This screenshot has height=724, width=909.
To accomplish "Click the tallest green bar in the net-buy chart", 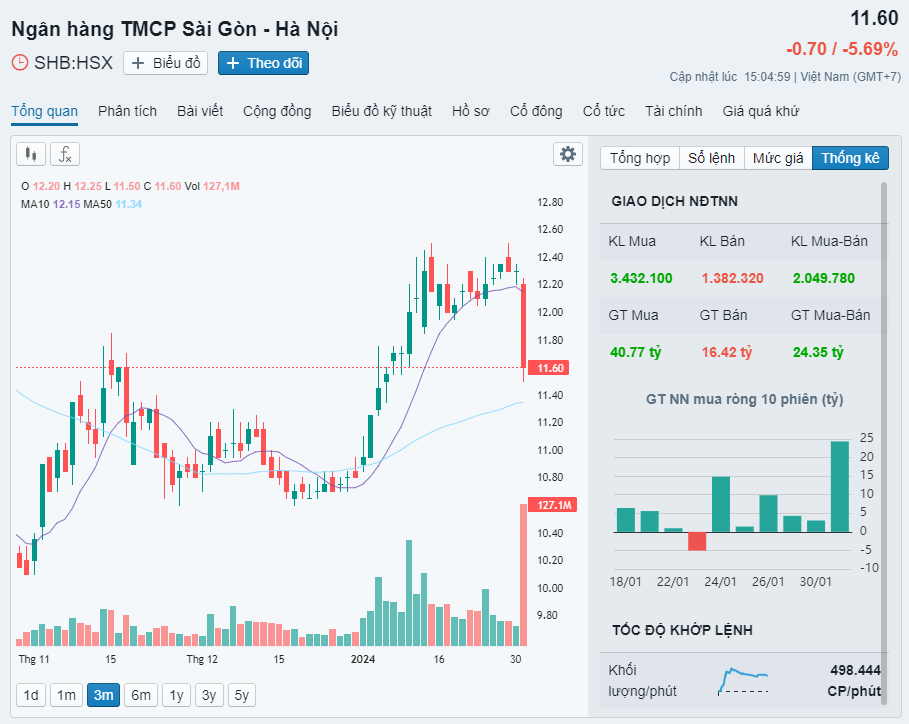I will [839, 487].
